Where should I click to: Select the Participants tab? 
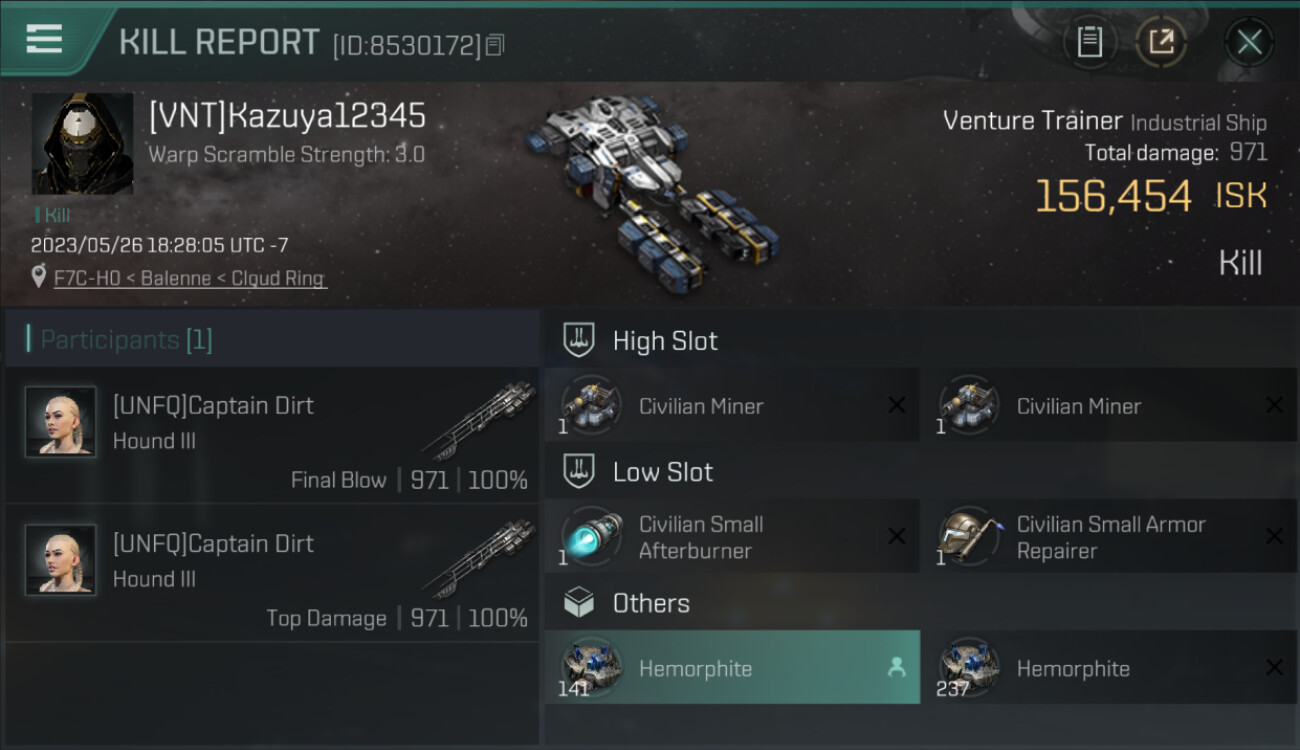[126, 340]
